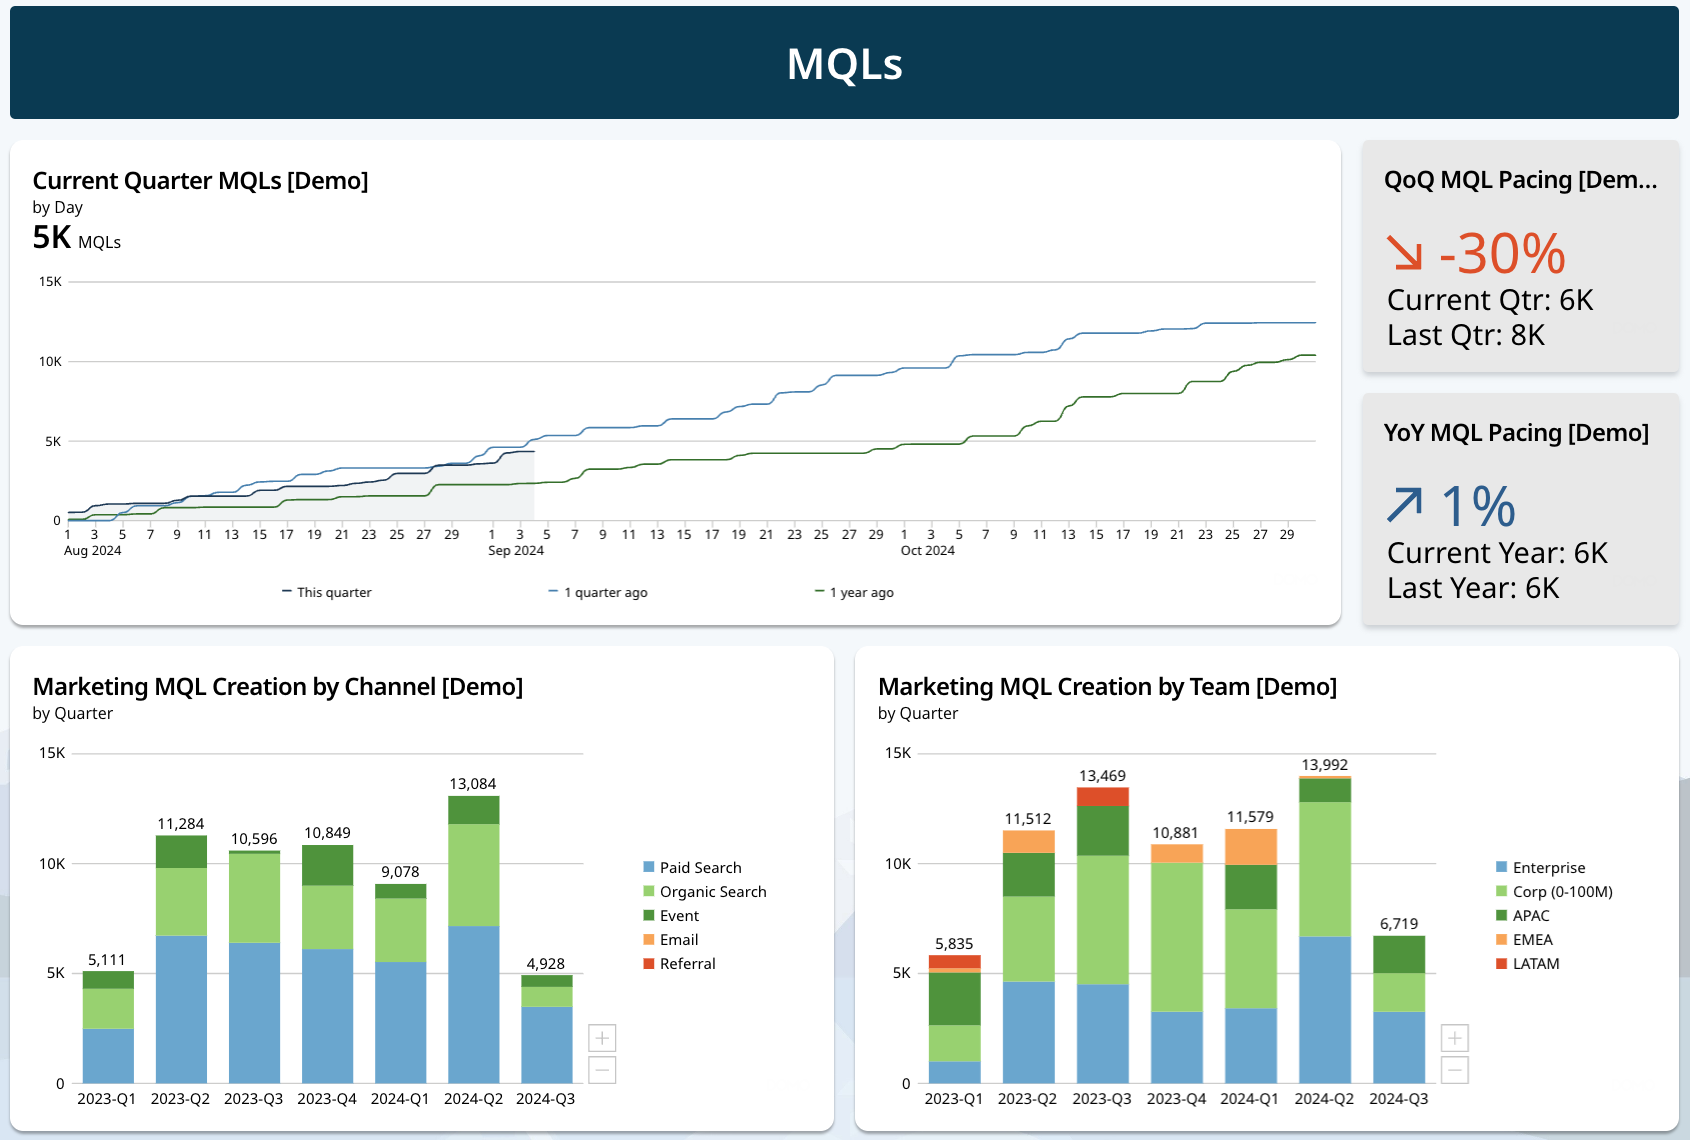The height and width of the screenshot is (1140, 1690).
Task: Hide the Paid Search series
Action: pos(700,867)
